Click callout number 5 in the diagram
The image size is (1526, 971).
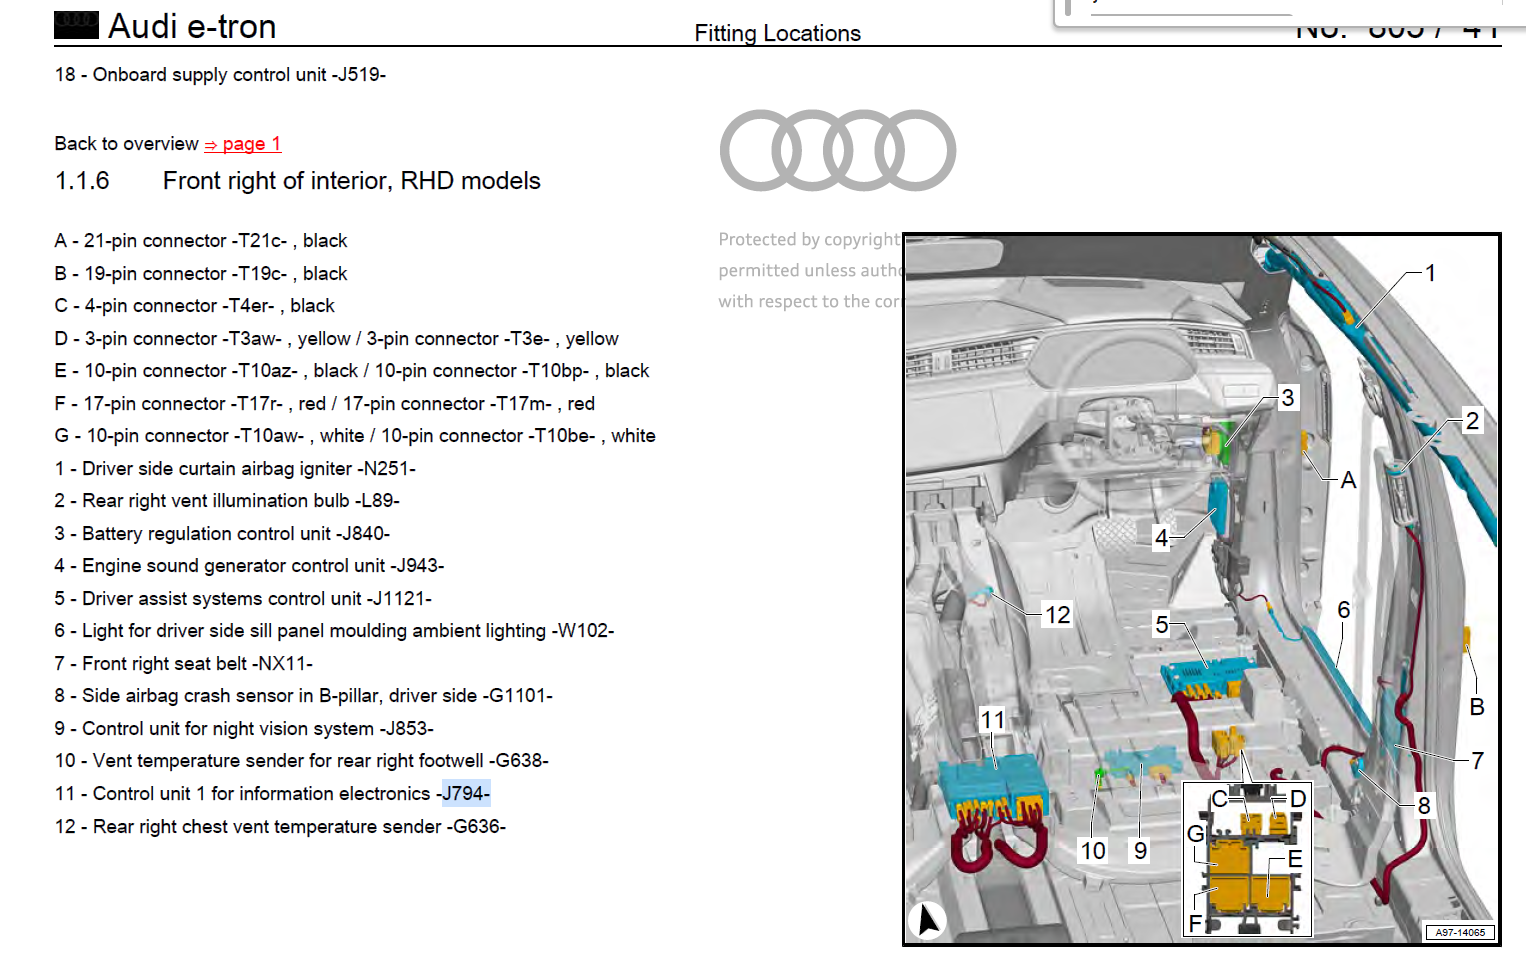tap(1161, 625)
